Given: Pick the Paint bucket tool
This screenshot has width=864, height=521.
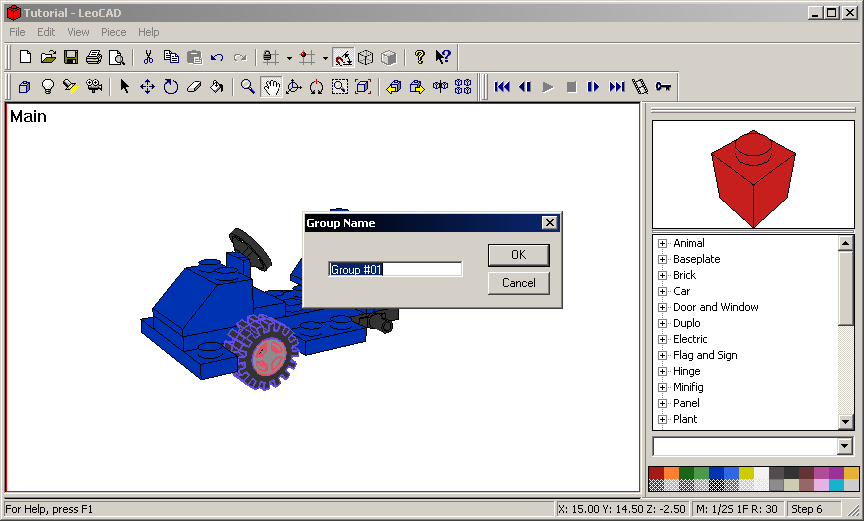Looking at the screenshot, I should pos(216,87).
